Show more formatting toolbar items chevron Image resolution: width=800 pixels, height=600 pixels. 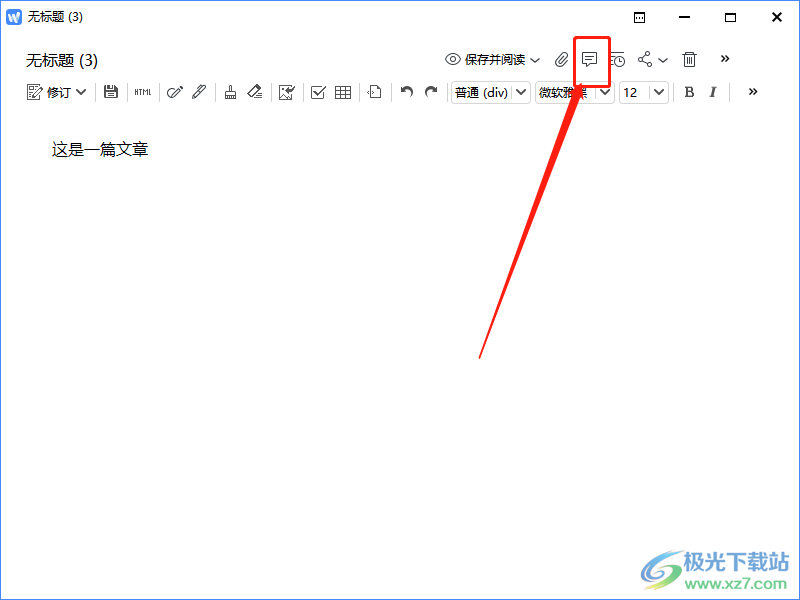(753, 92)
